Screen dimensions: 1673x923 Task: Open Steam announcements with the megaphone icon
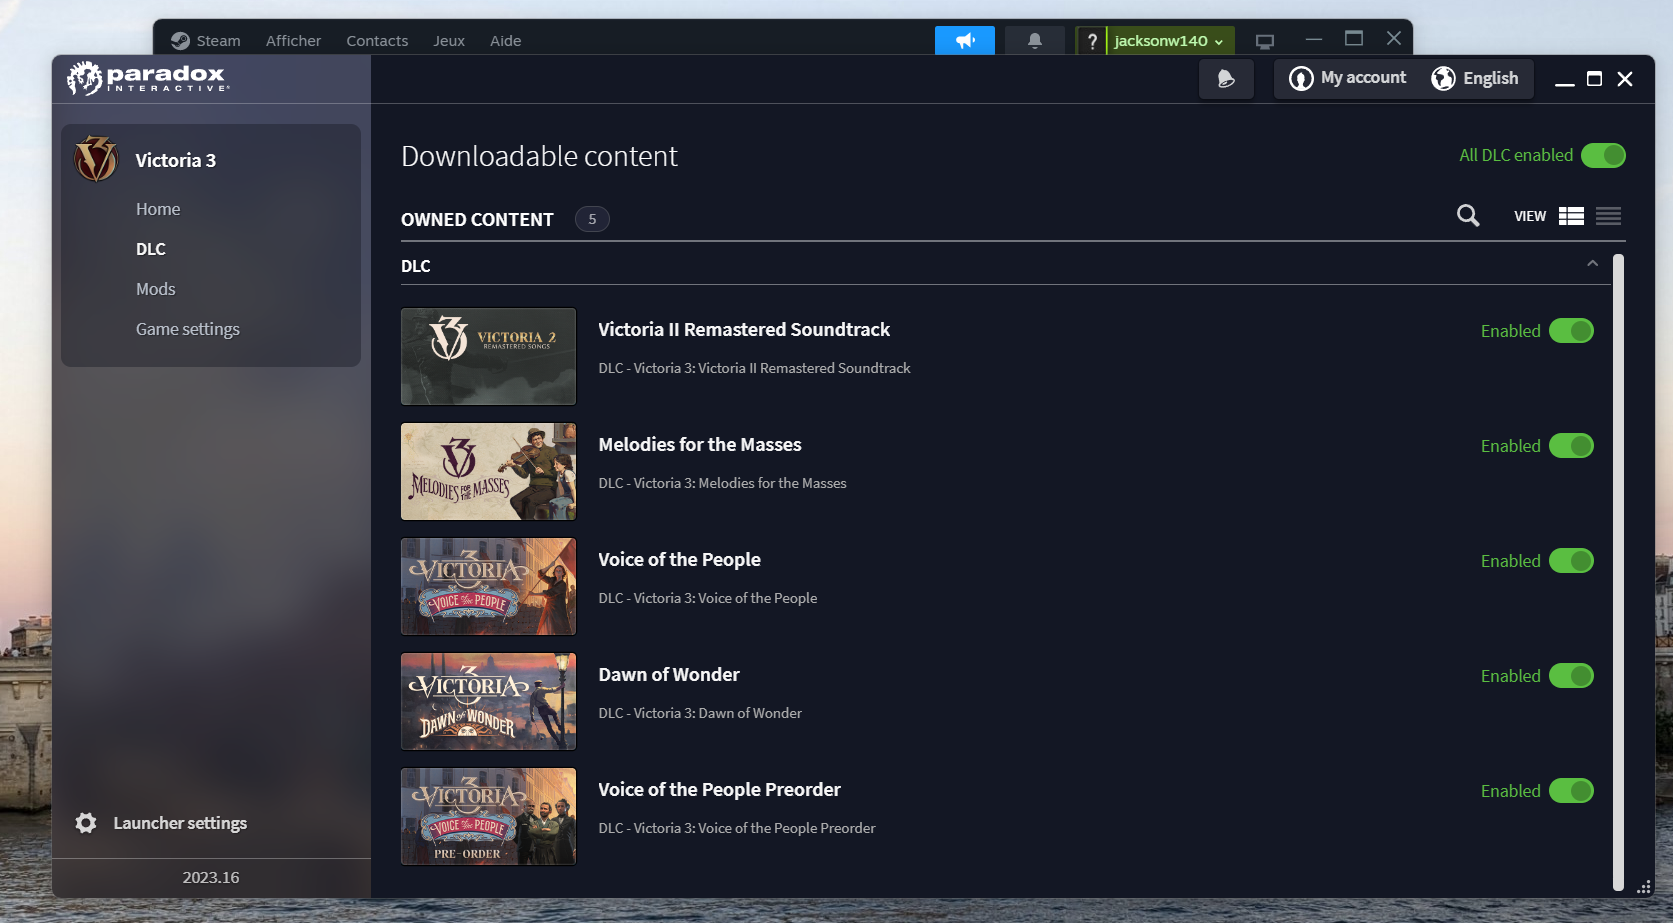[x=963, y=40]
